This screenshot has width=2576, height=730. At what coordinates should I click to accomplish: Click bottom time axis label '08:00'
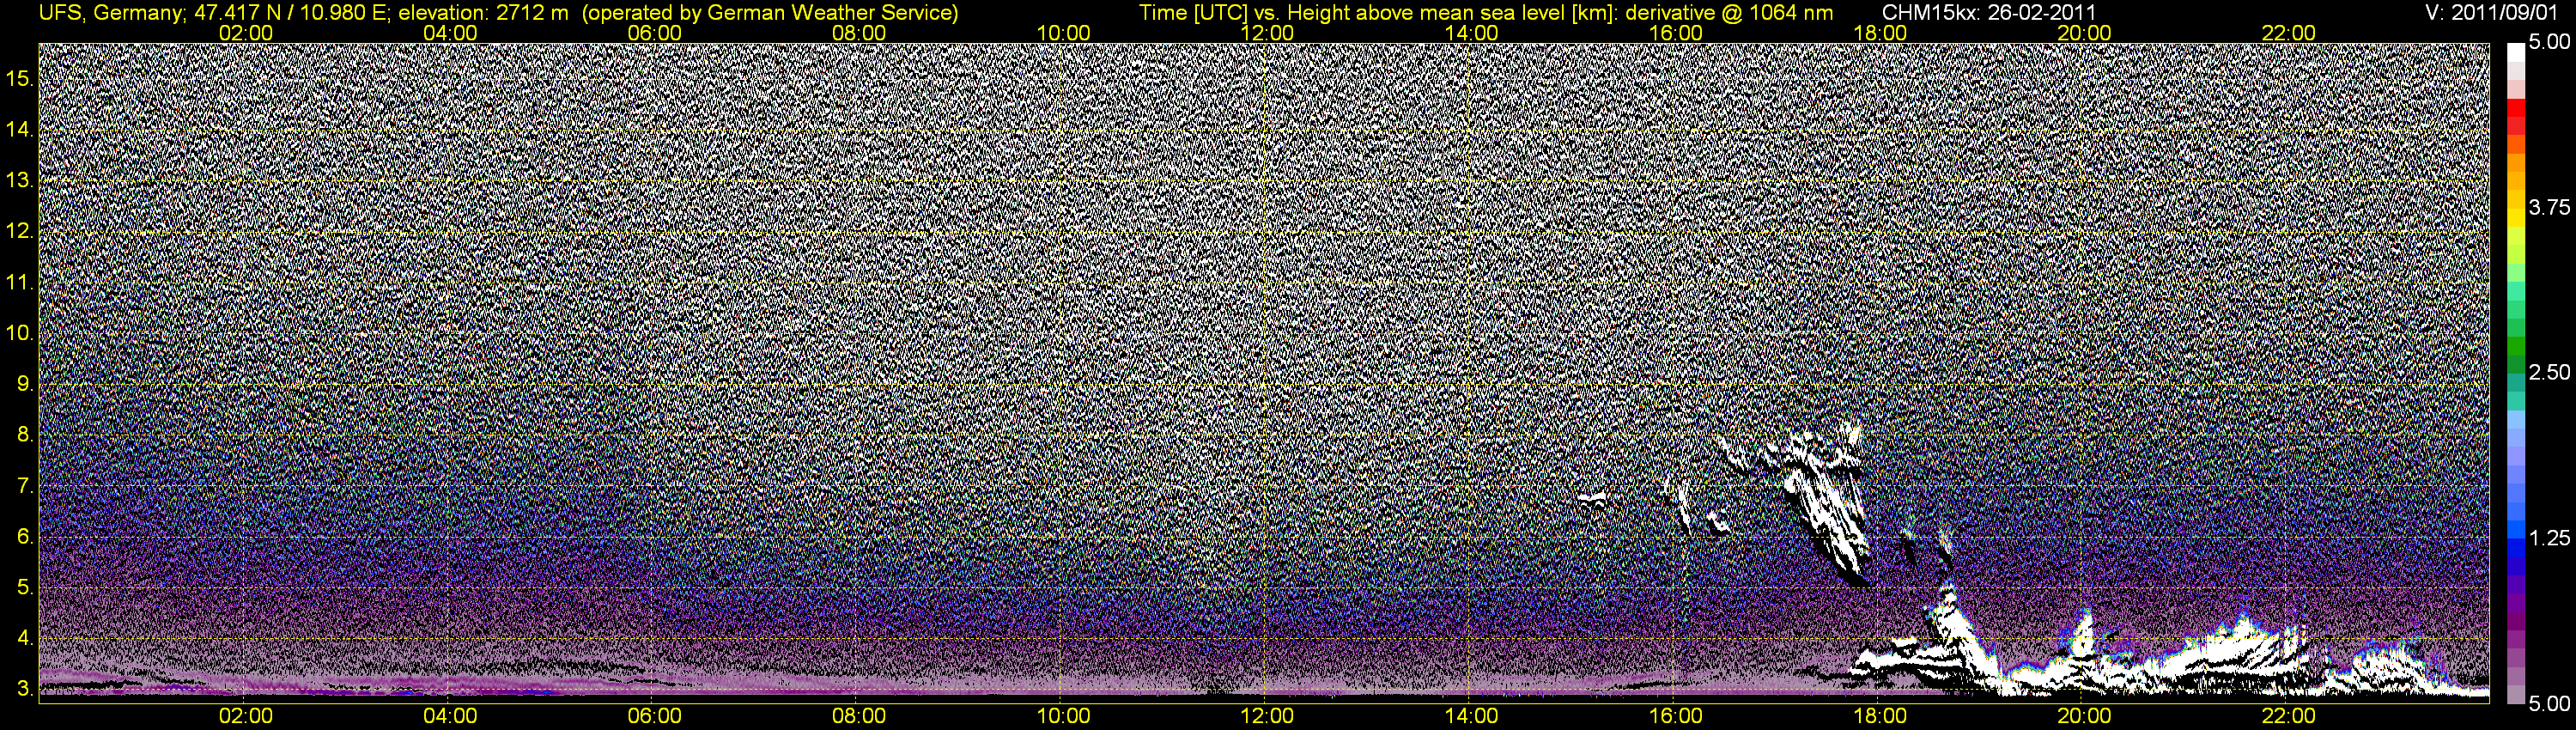pyautogui.click(x=859, y=716)
